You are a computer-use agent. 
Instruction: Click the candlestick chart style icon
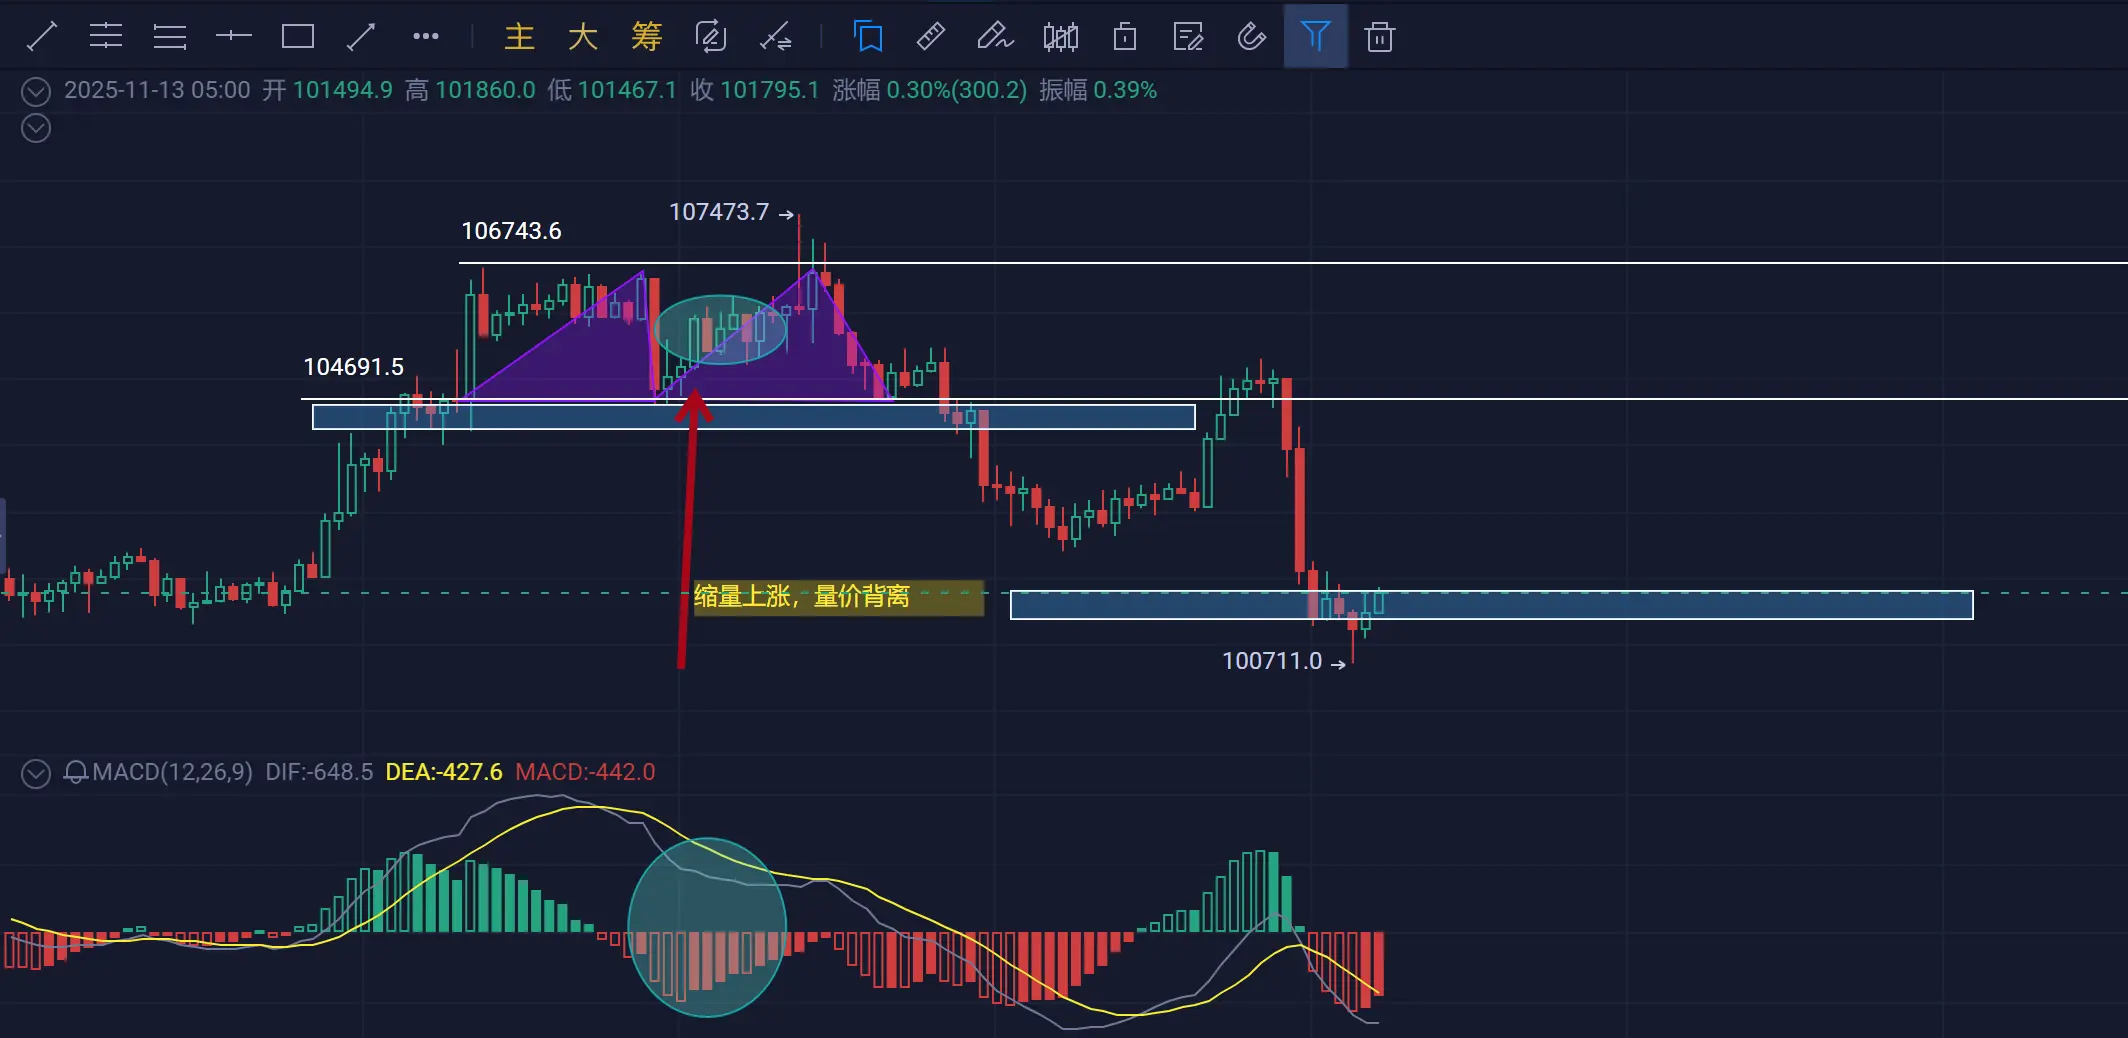[1061, 37]
